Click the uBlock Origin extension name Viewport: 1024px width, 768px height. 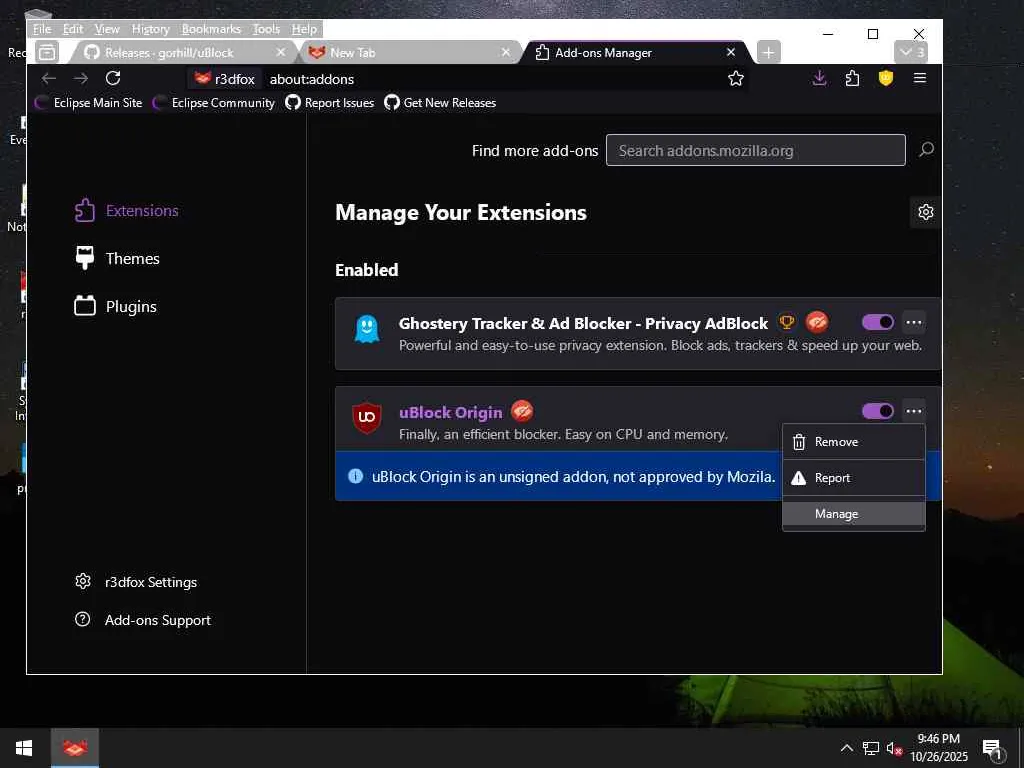(451, 413)
